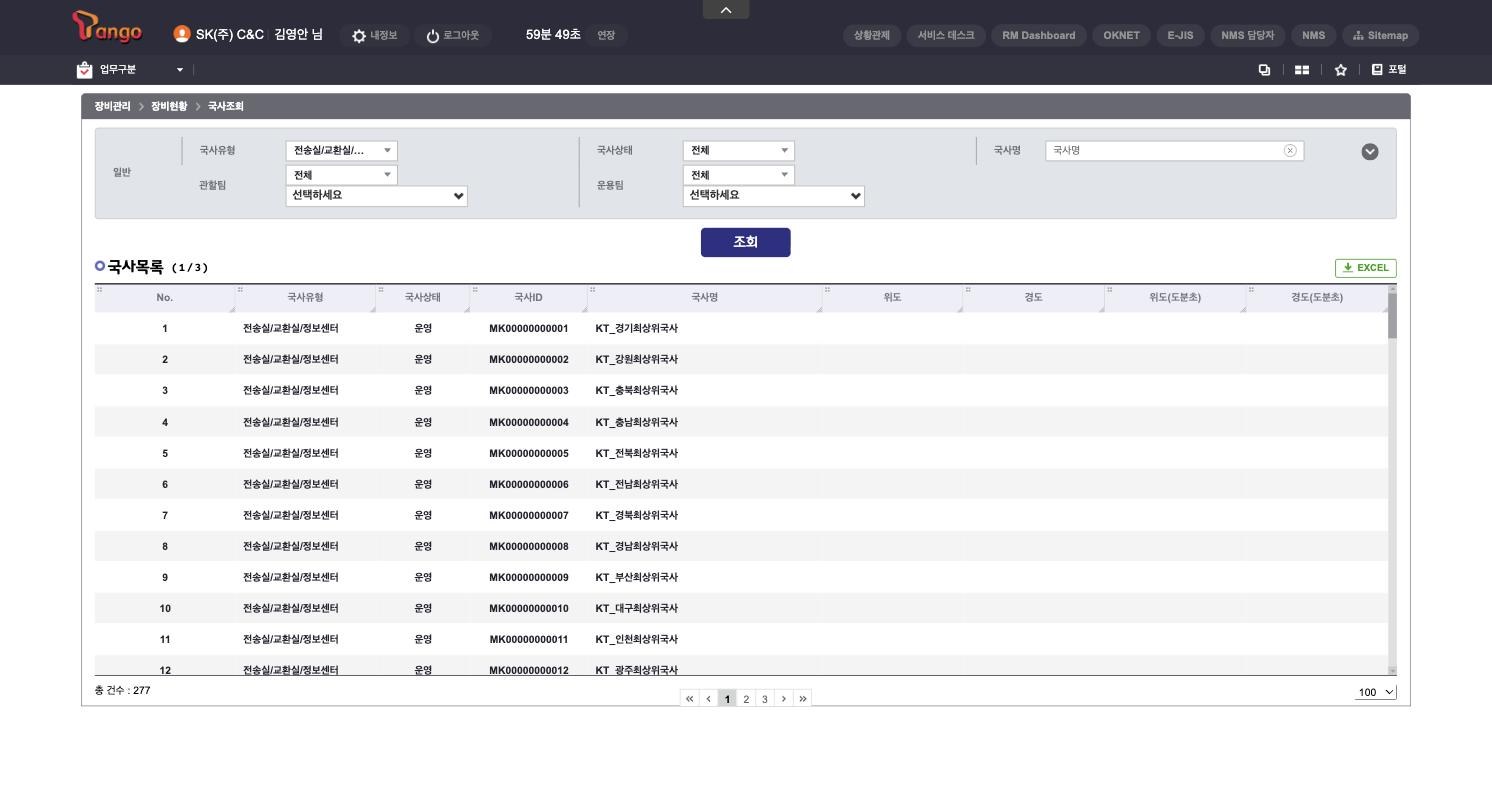This screenshot has height=812, width=1492.
Task: Click the table vertical scrollbar thumb
Action: [x=1392, y=315]
